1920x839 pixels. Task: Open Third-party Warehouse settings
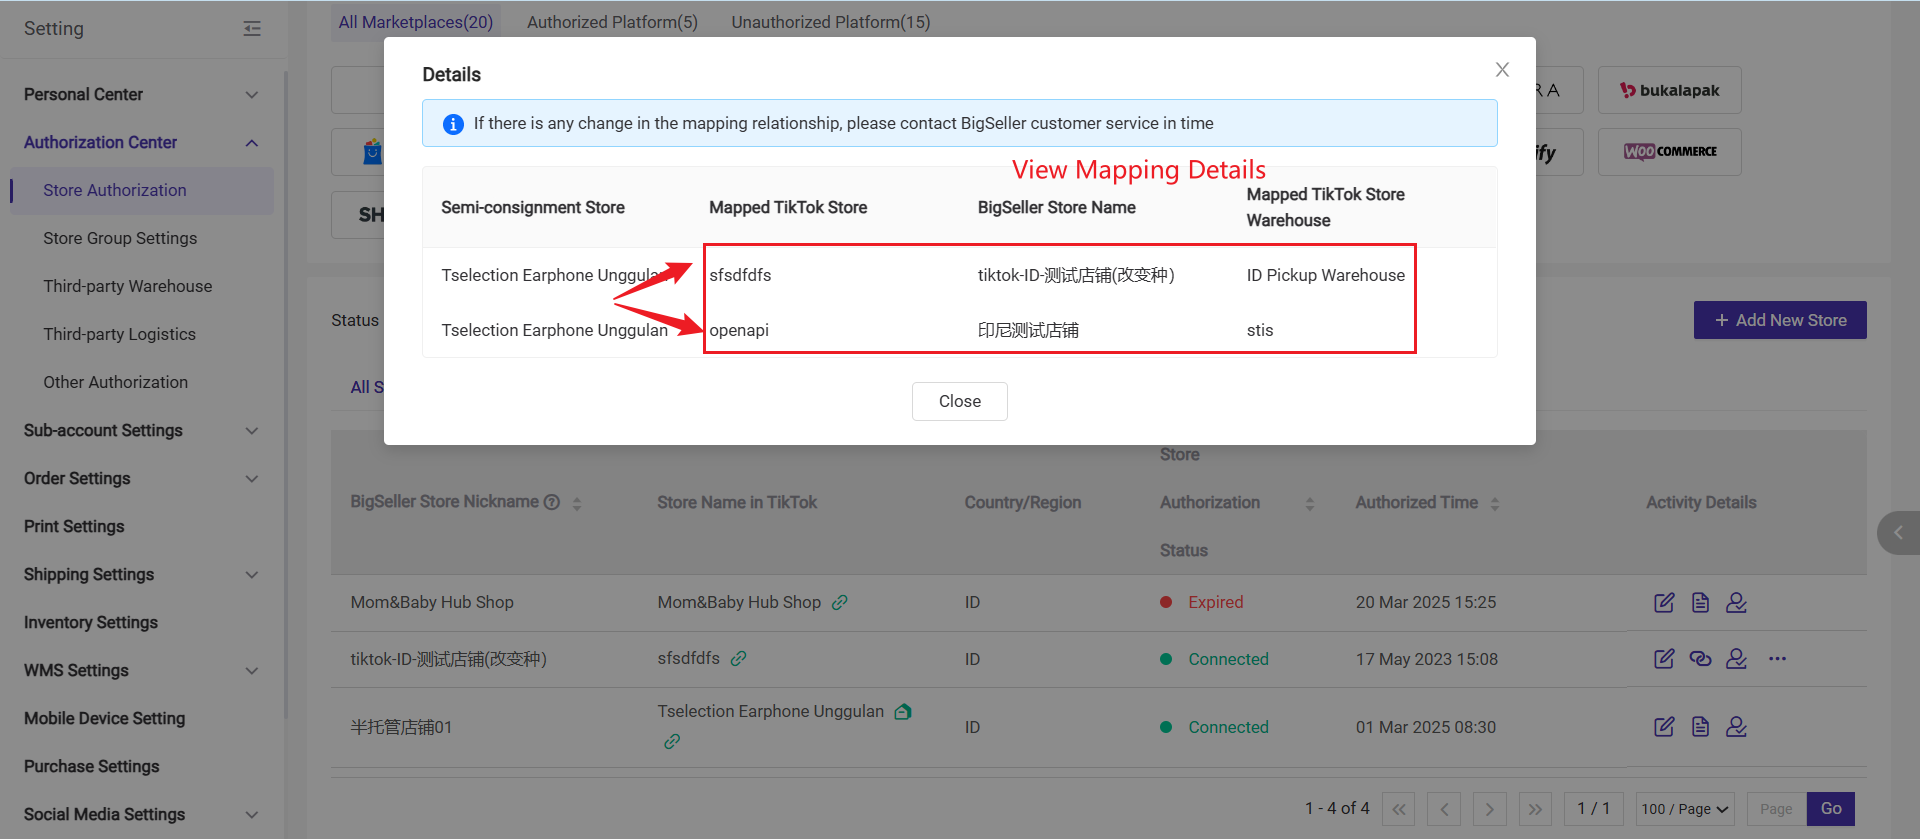point(127,286)
